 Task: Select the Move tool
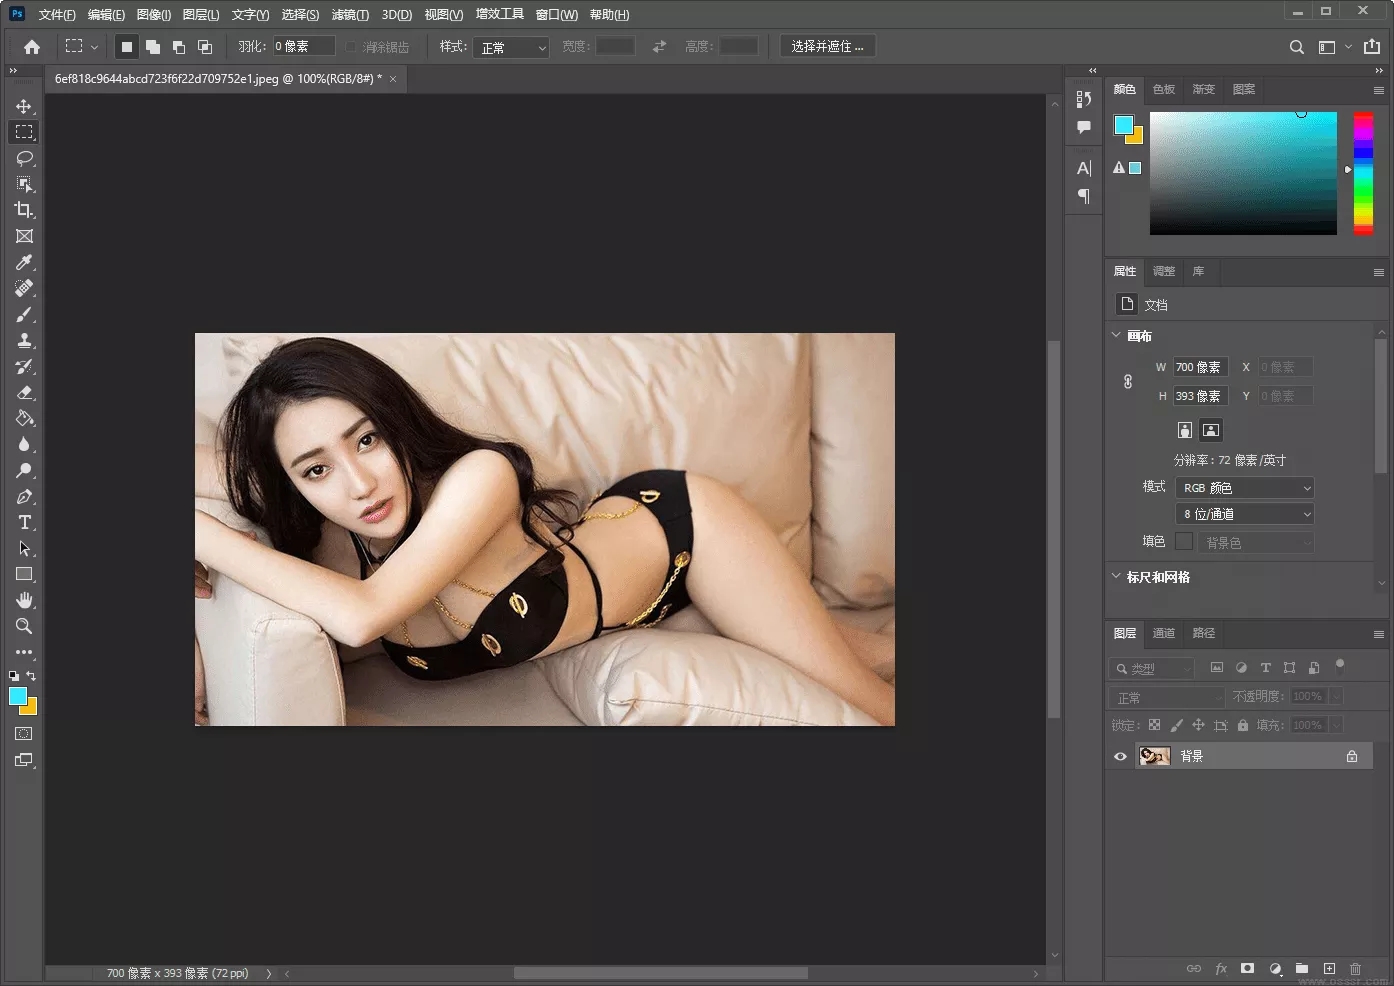(24, 106)
